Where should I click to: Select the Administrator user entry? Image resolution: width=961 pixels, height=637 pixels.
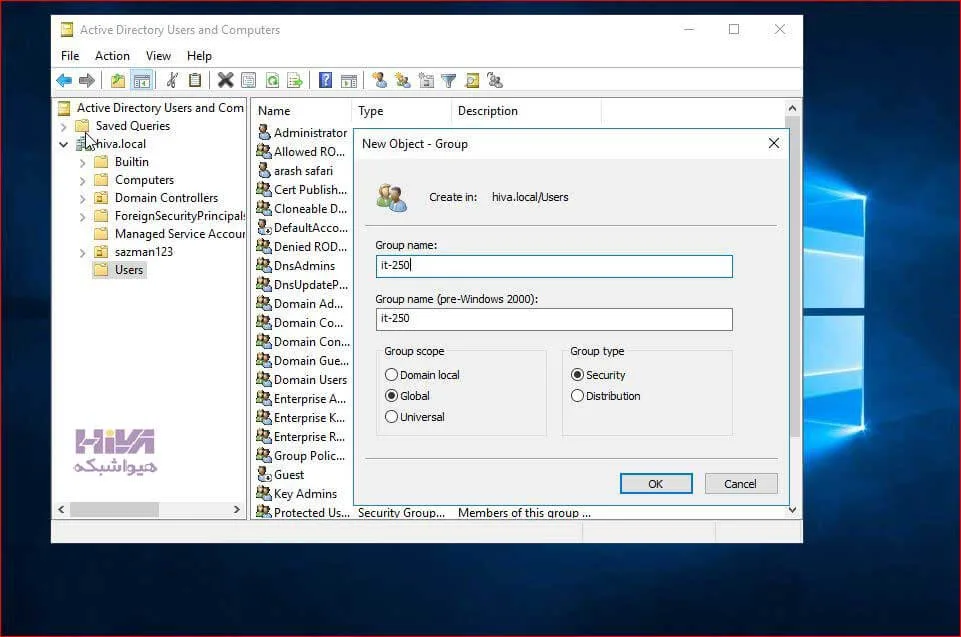pyautogui.click(x=302, y=132)
